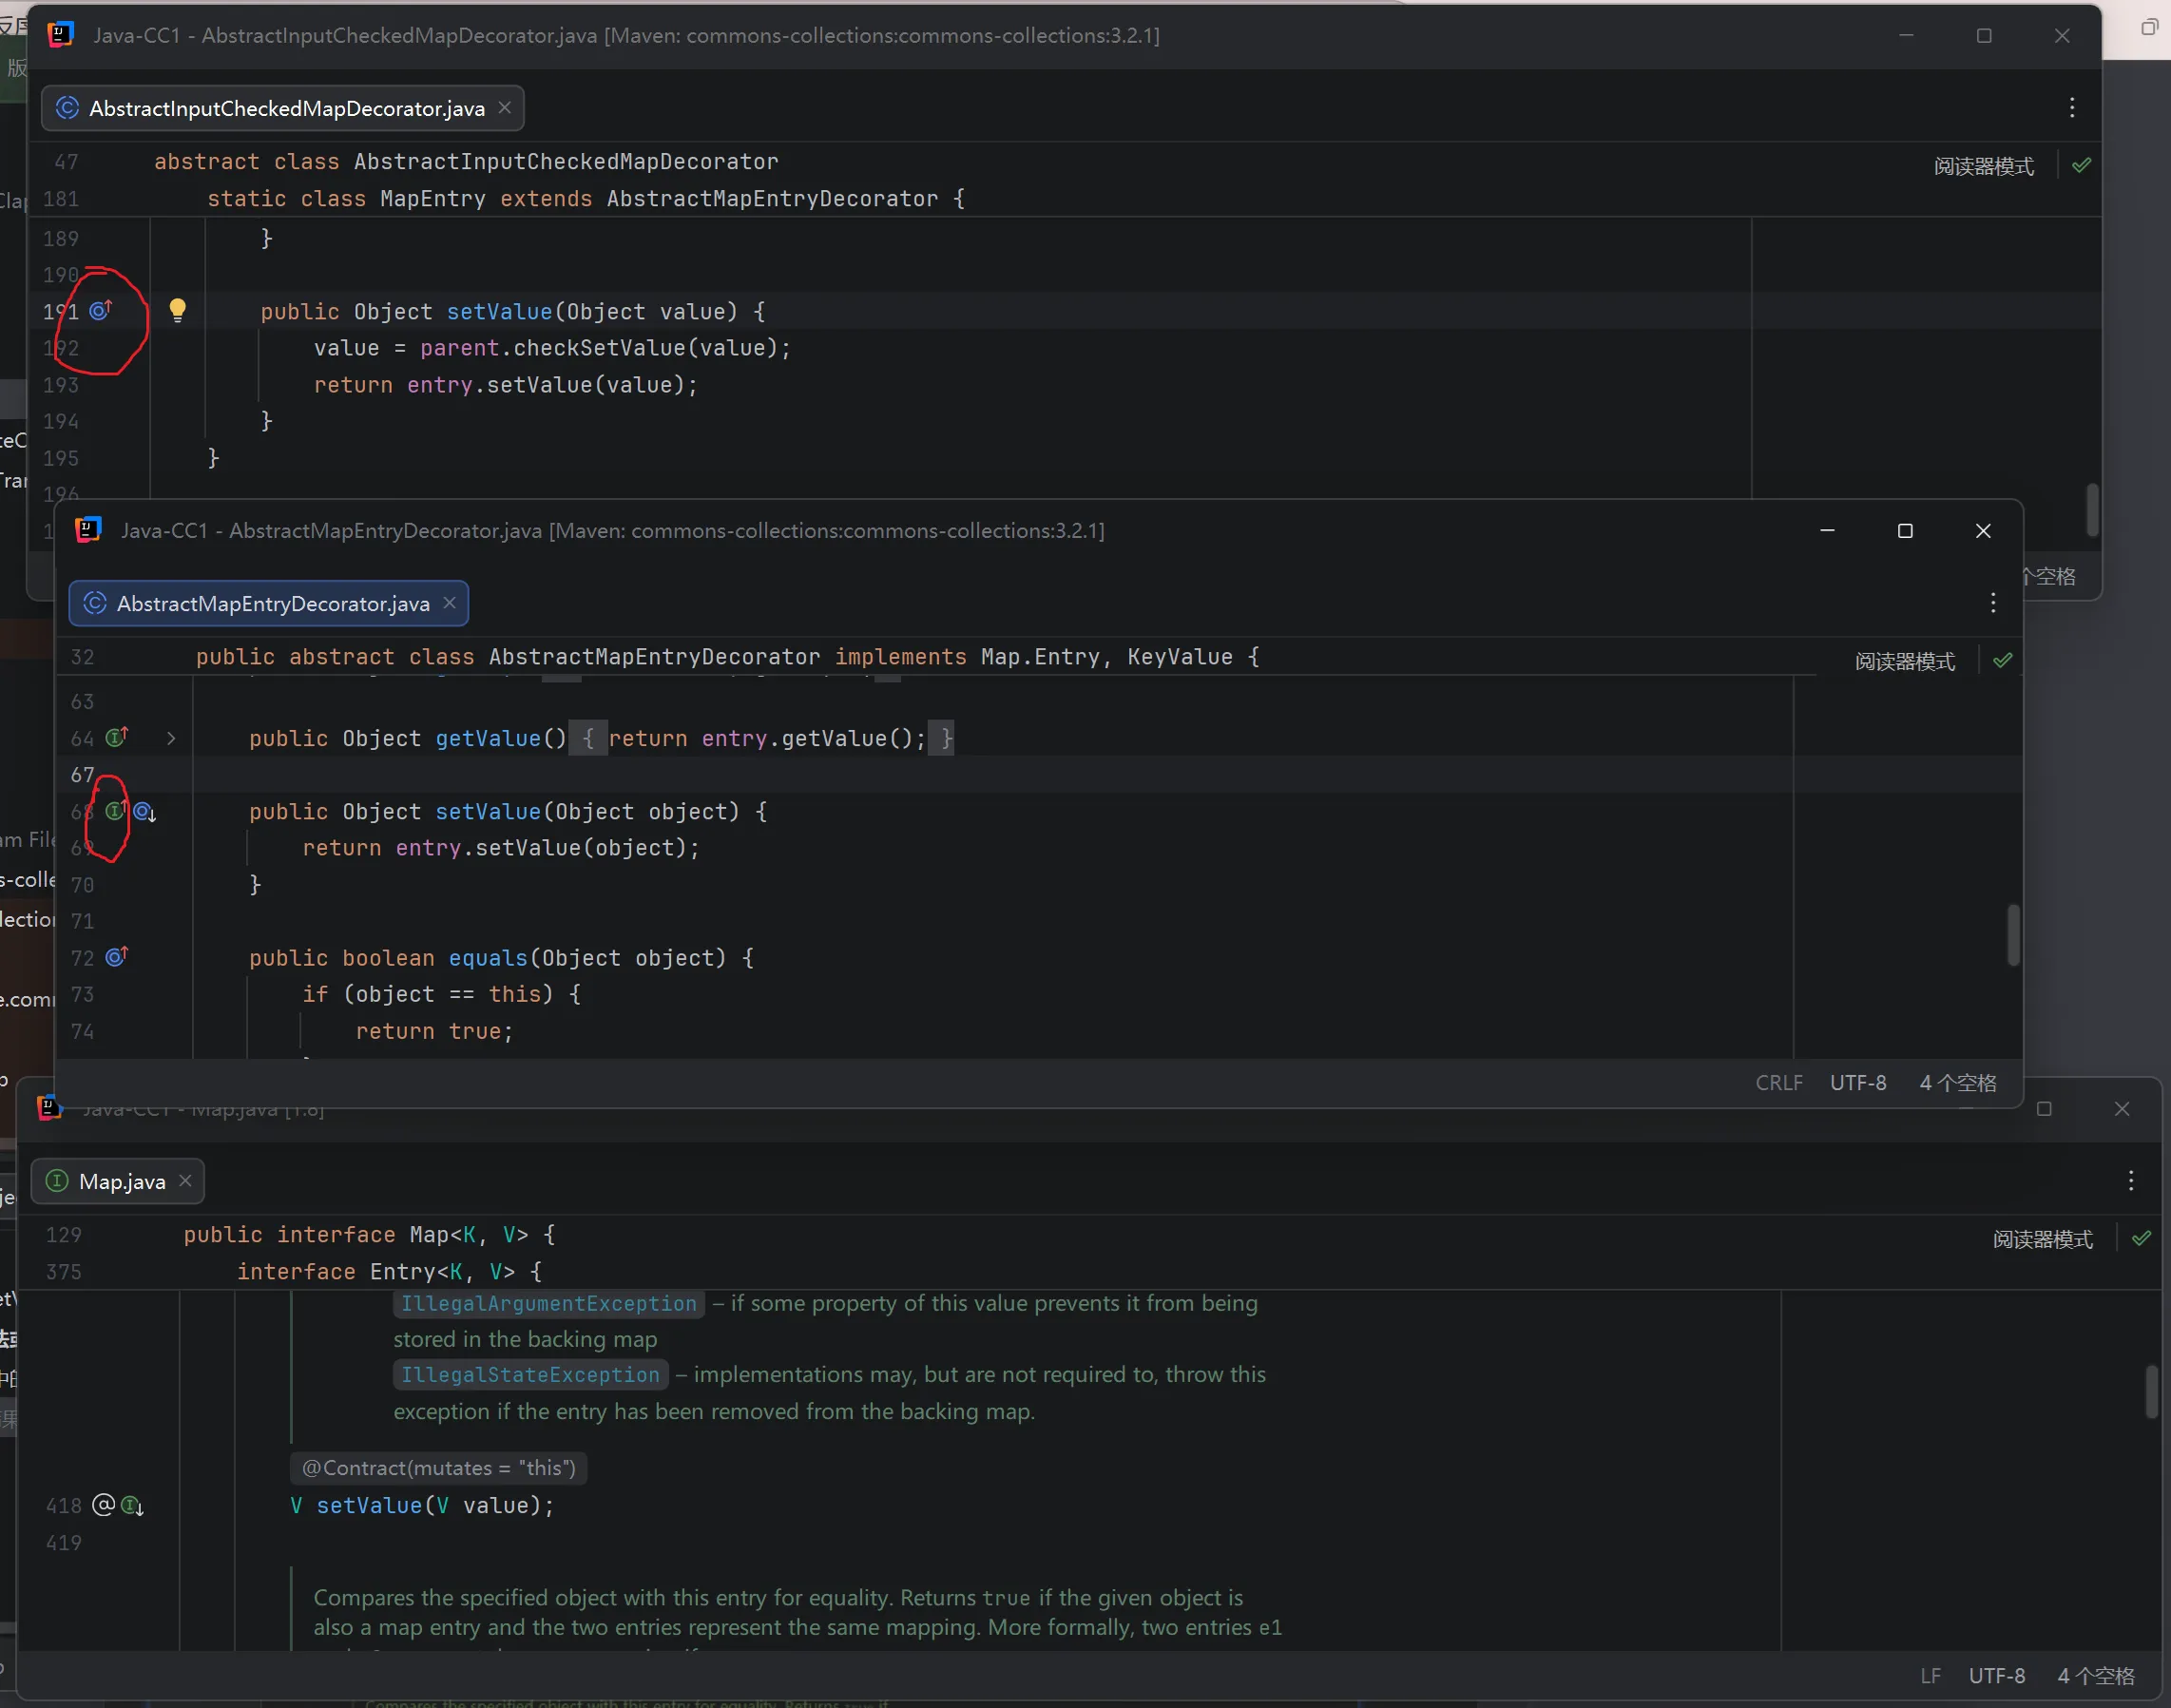Viewport: 2171px width, 1708px height.
Task: Toggle reader mode in AbstractMapEntryDecorator editor
Action: [1904, 661]
